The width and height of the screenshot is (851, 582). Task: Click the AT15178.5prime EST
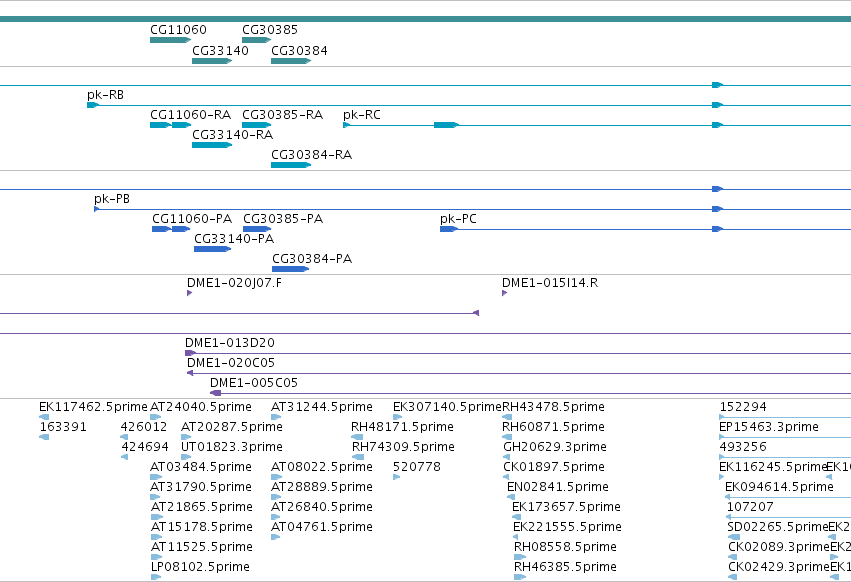156,538
